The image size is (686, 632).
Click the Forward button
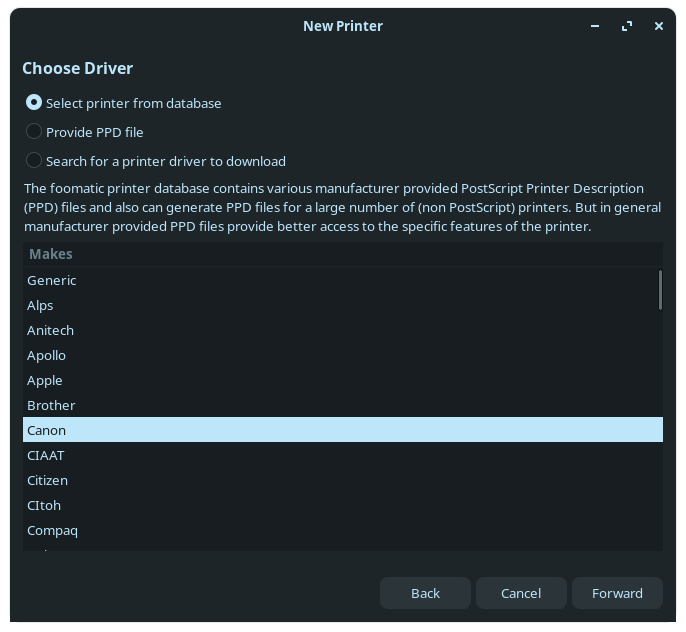click(617, 593)
